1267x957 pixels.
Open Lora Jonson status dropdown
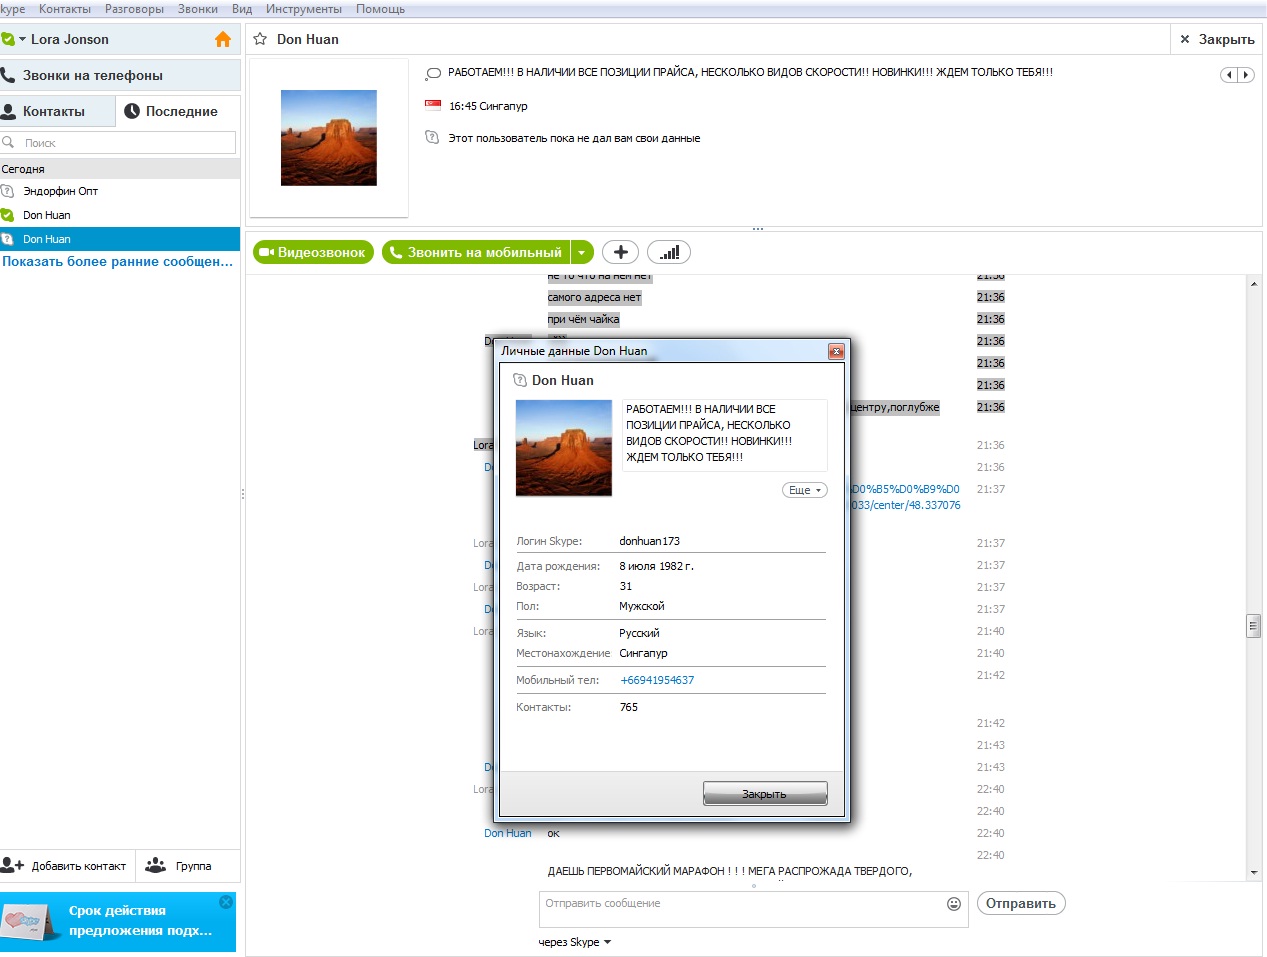pyautogui.click(x=22, y=39)
